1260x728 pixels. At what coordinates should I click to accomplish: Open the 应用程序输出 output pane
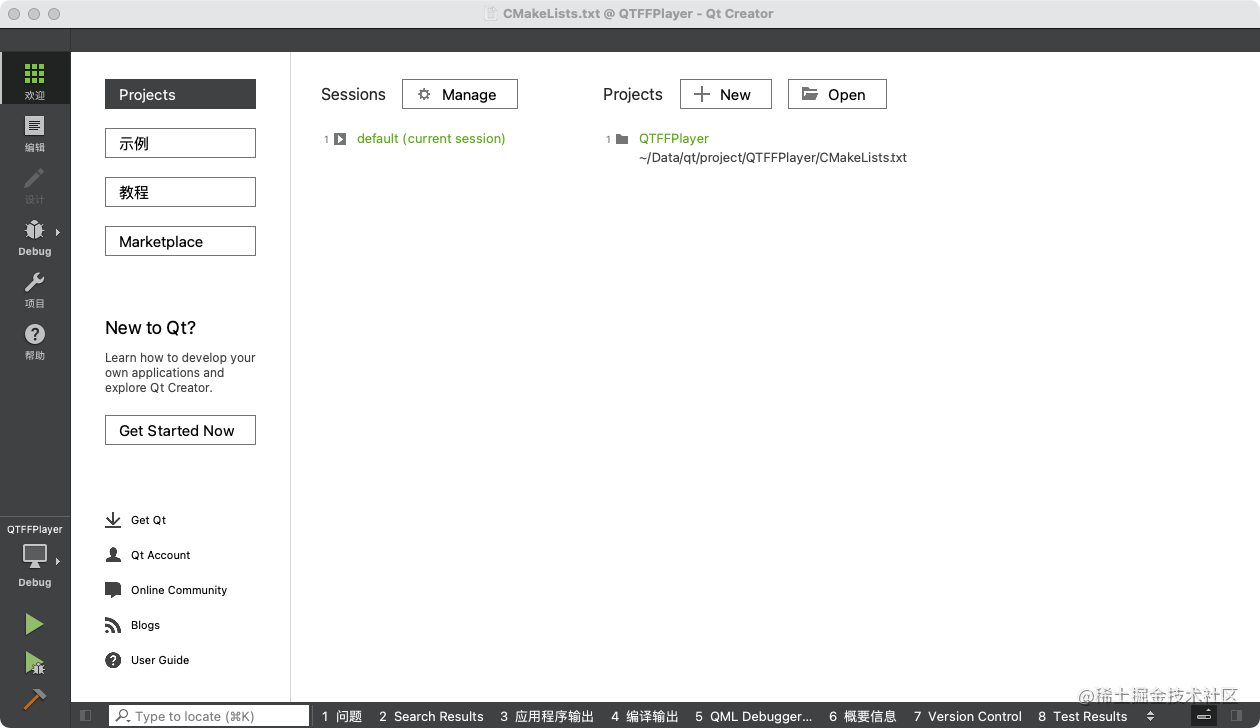pos(547,716)
